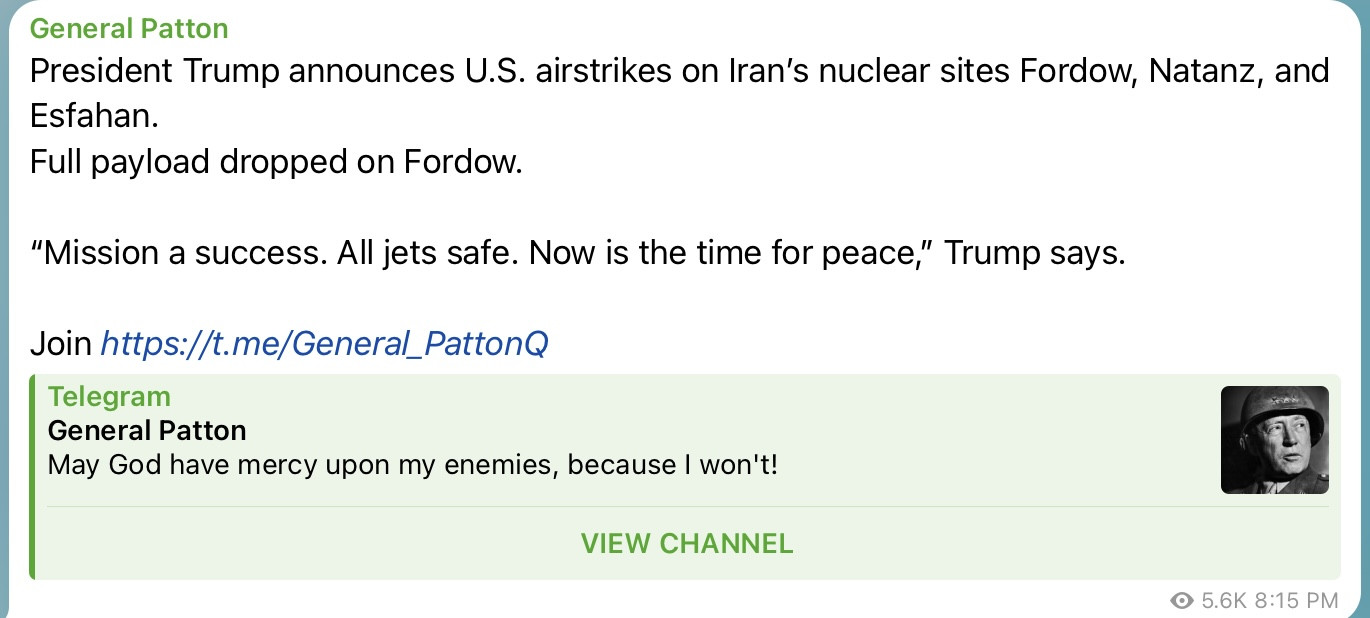The width and height of the screenshot is (1370, 618).
Task: Click the green Telegram preview header
Action: [109, 396]
